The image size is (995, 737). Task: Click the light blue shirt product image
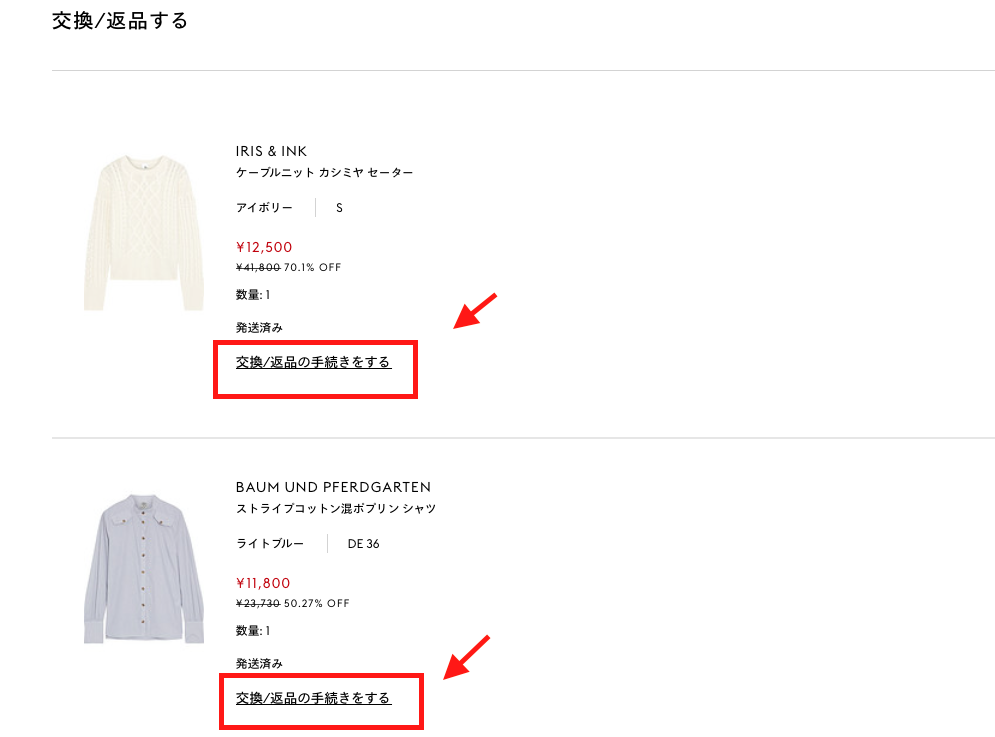click(143, 566)
